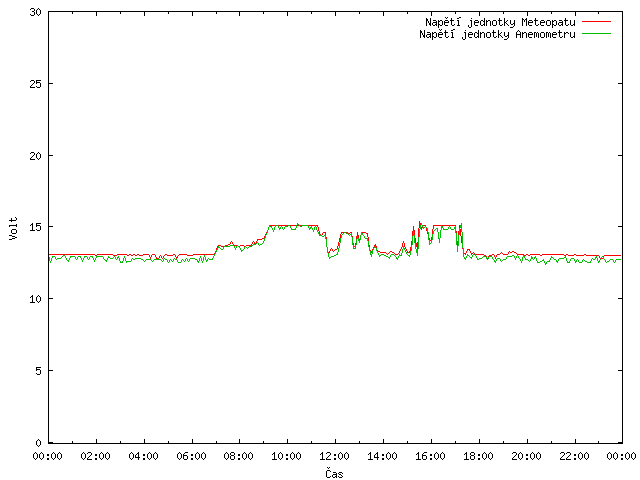Click the y-axis value 20
The width and height of the screenshot is (640, 480).
[36, 156]
